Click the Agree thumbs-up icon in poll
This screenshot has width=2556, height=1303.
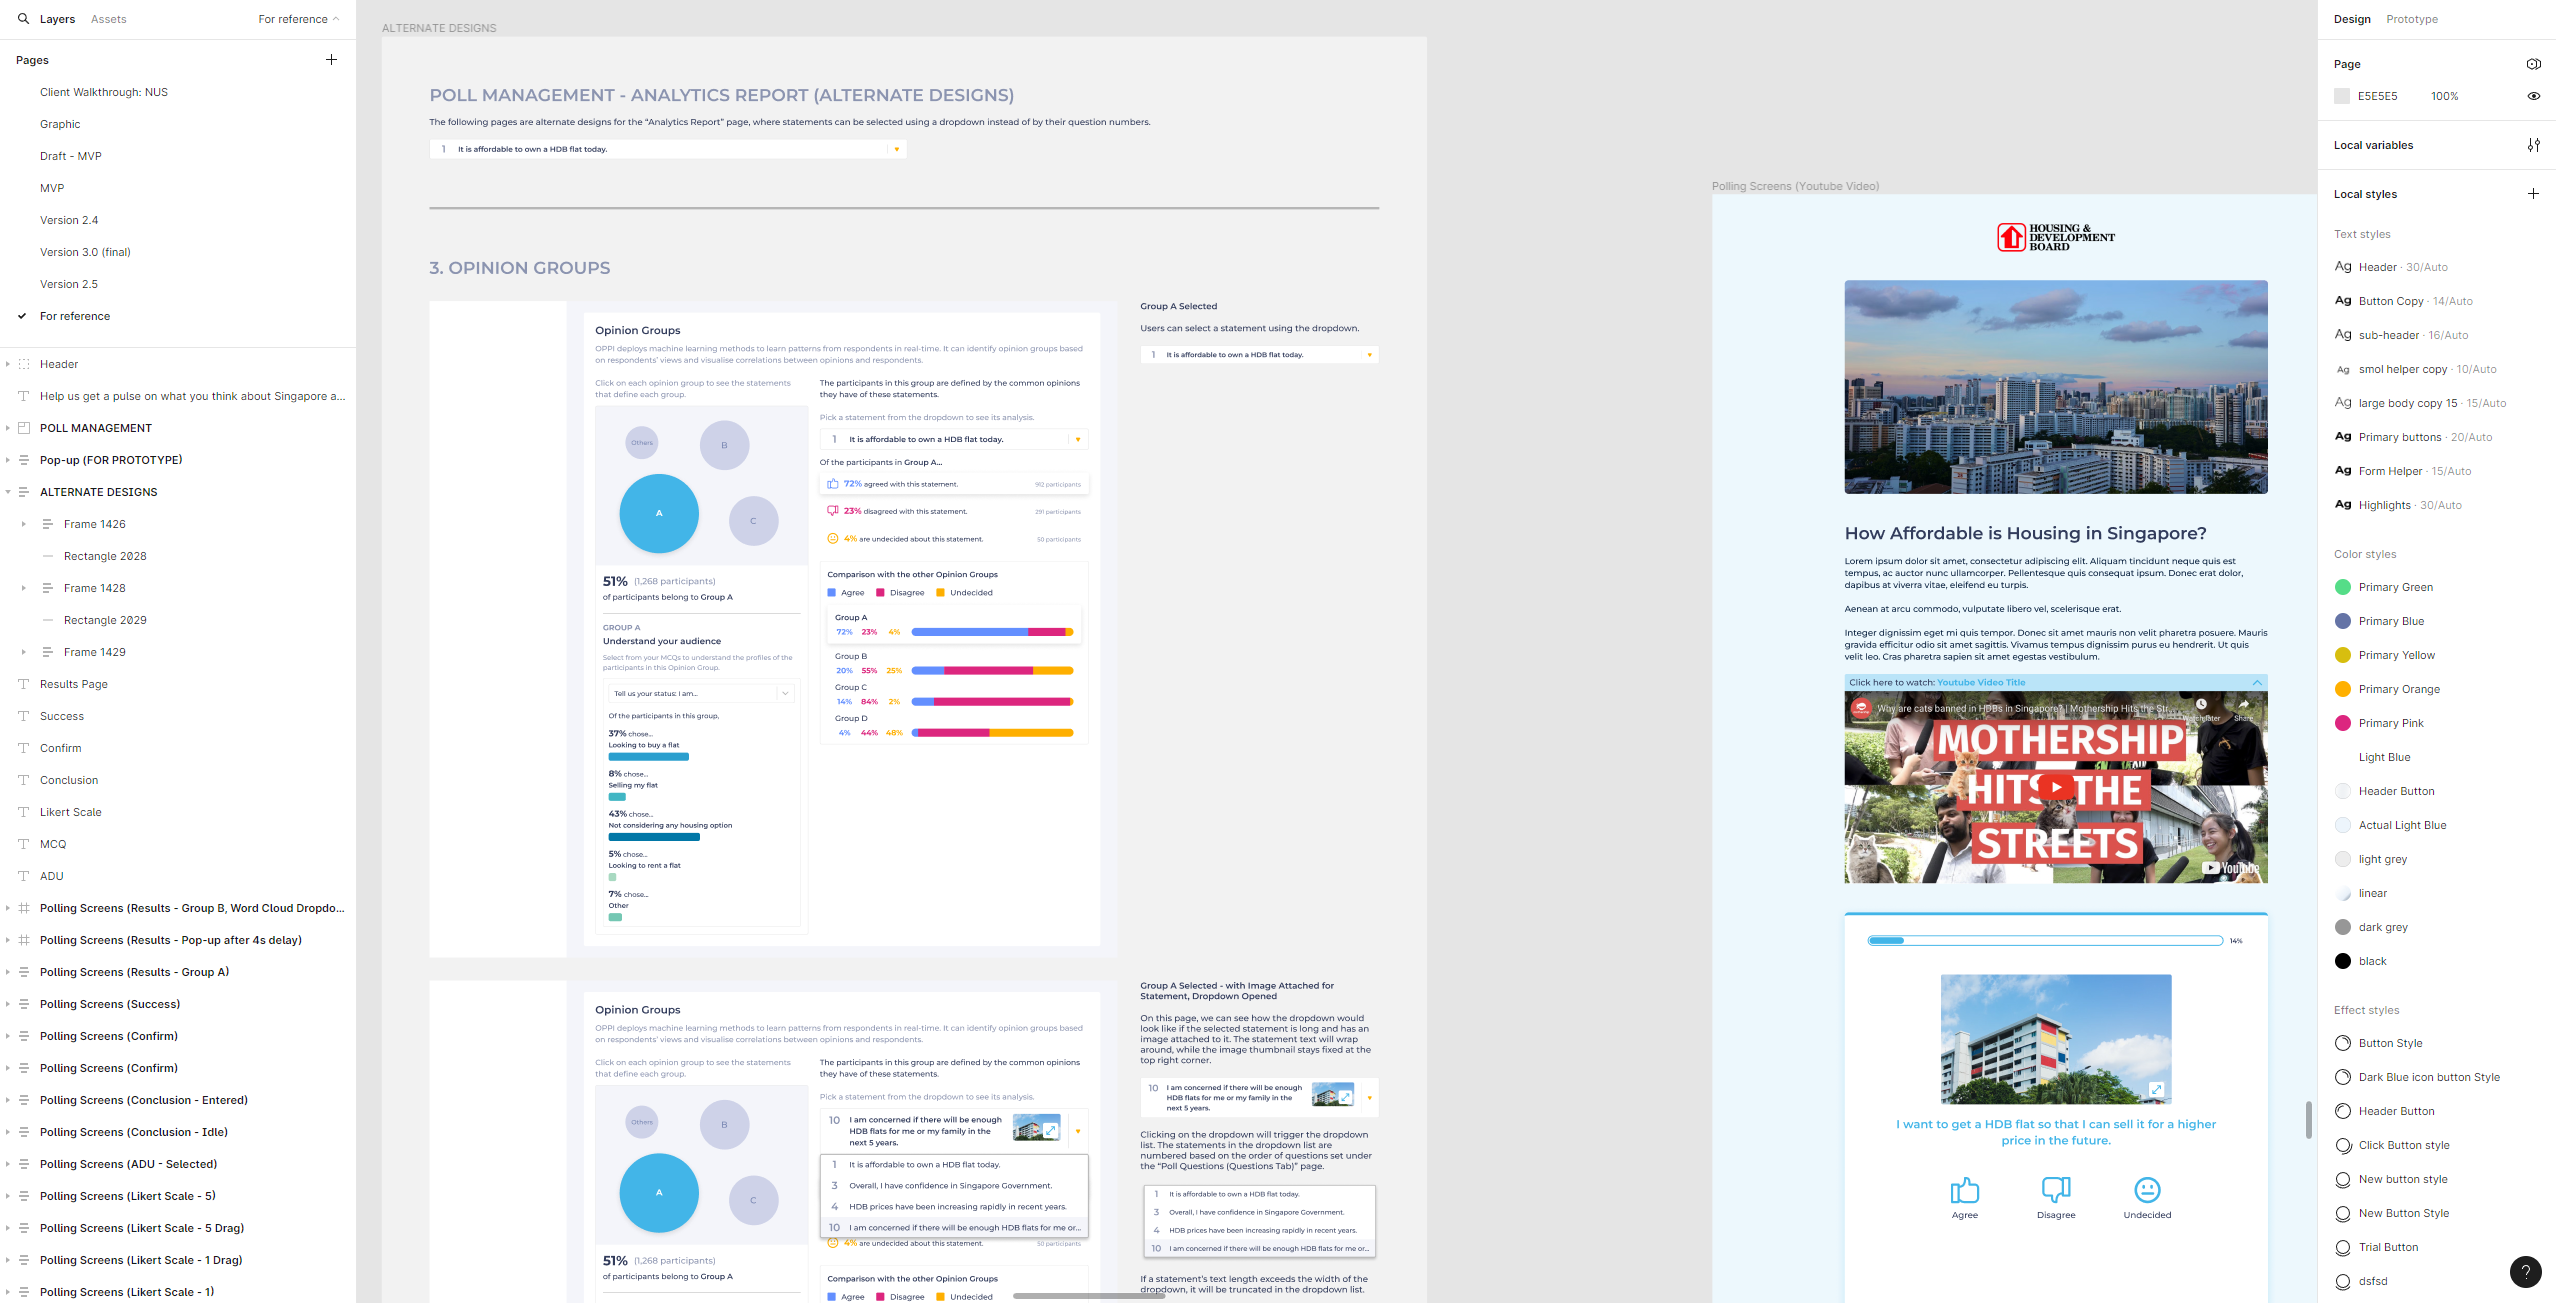click(x=1964, y=1190)
